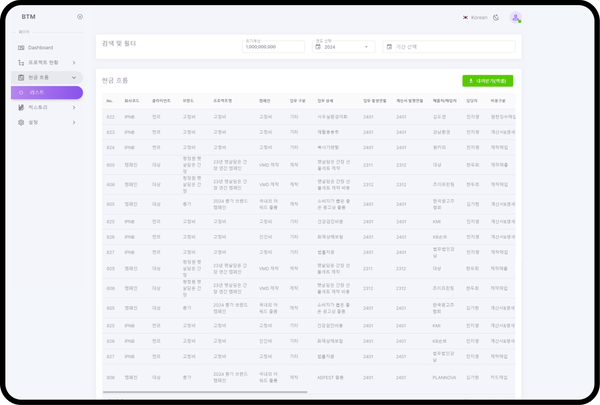Click the 원천징수매입 cell in row 822
This screenshot has height=405, width=600.
503,117
